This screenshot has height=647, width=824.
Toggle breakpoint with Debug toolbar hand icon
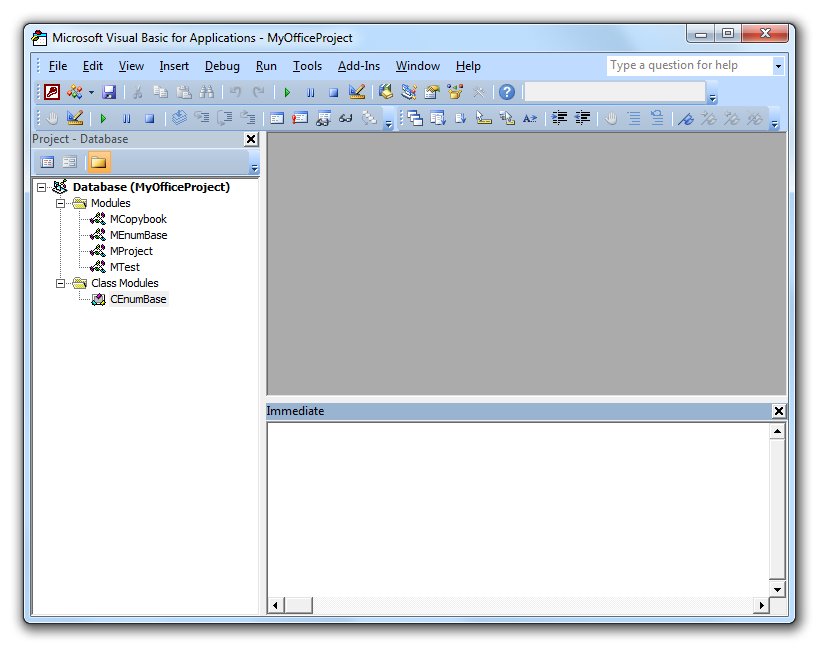[x=52, y=118]
